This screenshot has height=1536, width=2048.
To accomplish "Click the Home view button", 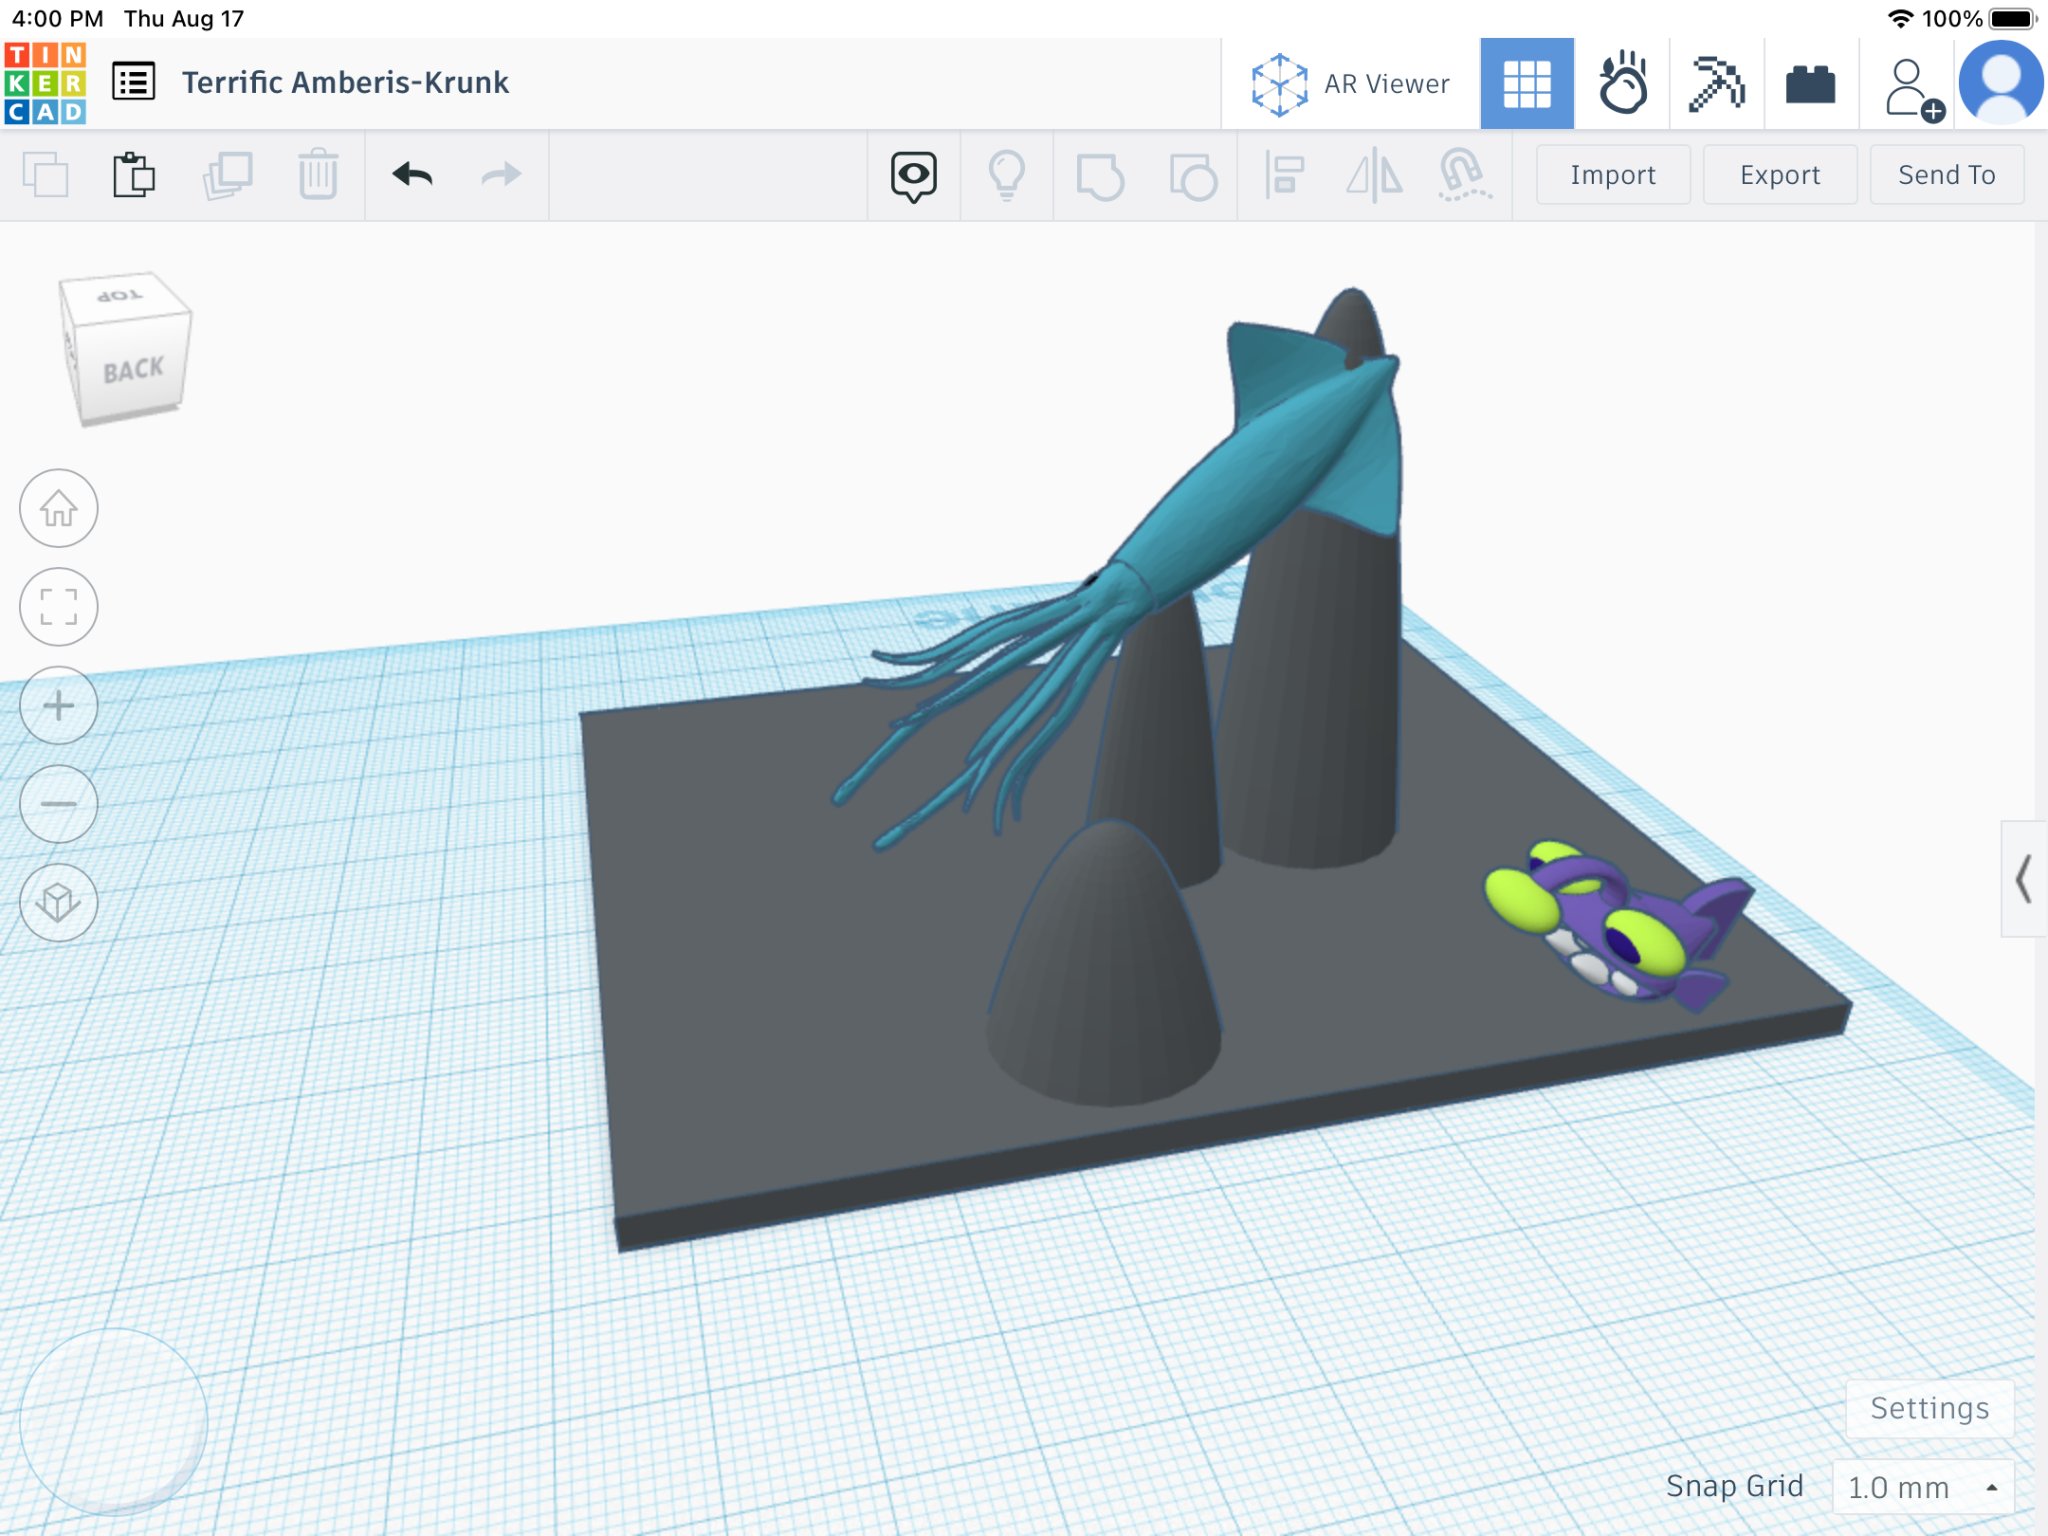I will click(59, 508).
